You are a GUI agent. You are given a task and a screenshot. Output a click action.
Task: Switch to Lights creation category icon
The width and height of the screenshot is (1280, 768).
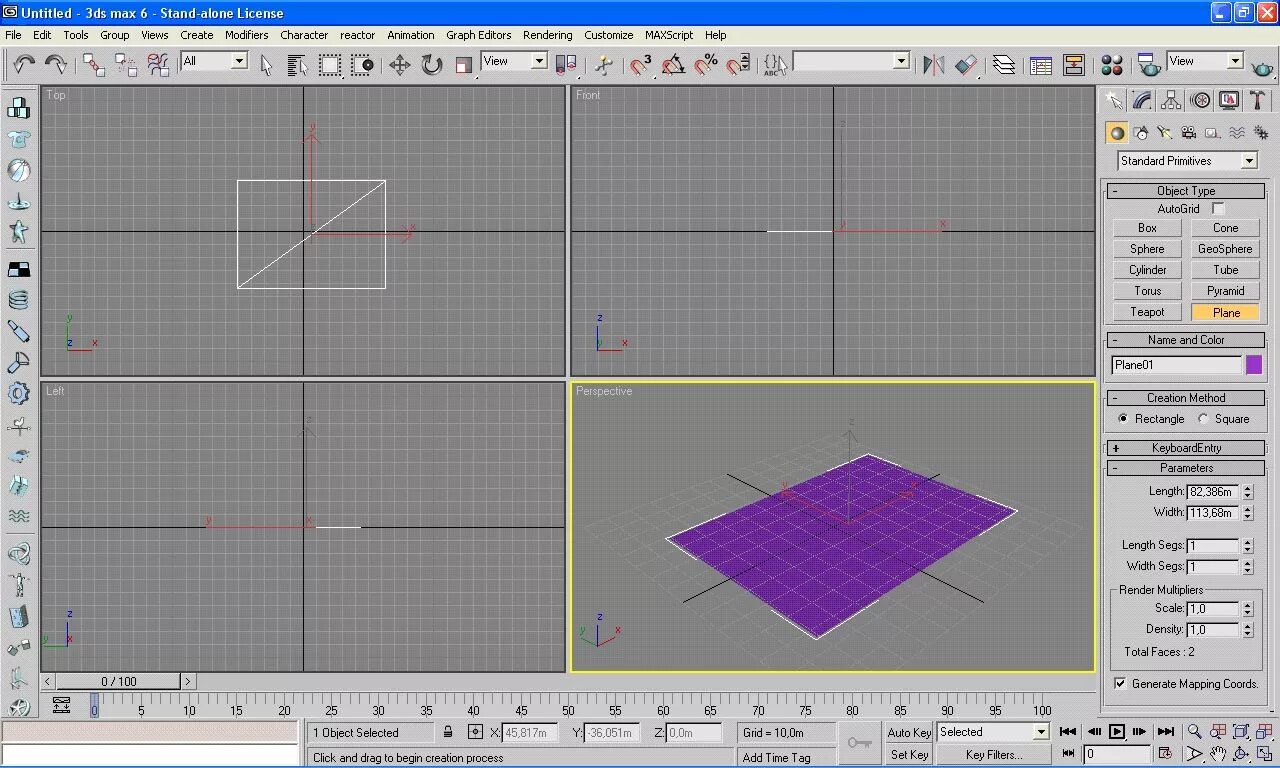click(x=1164, y=132)
